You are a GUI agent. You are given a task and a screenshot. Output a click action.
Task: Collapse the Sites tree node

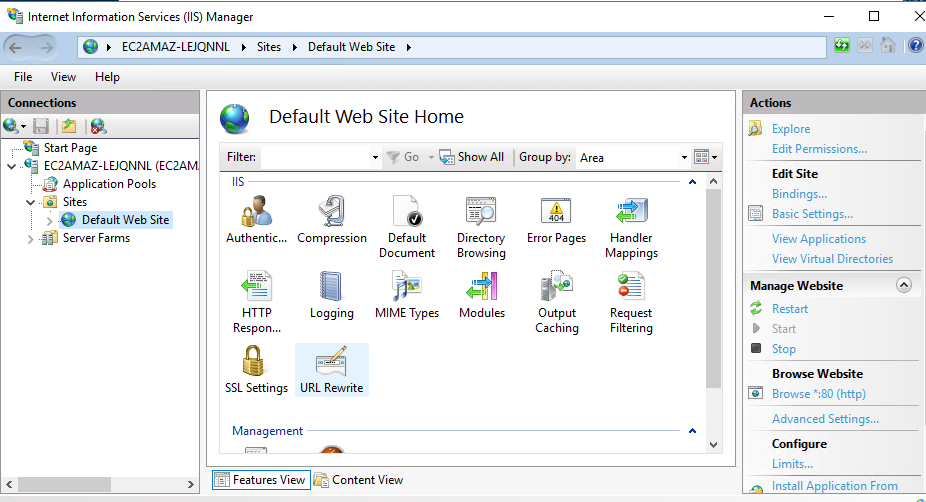(x=31, y=203)
